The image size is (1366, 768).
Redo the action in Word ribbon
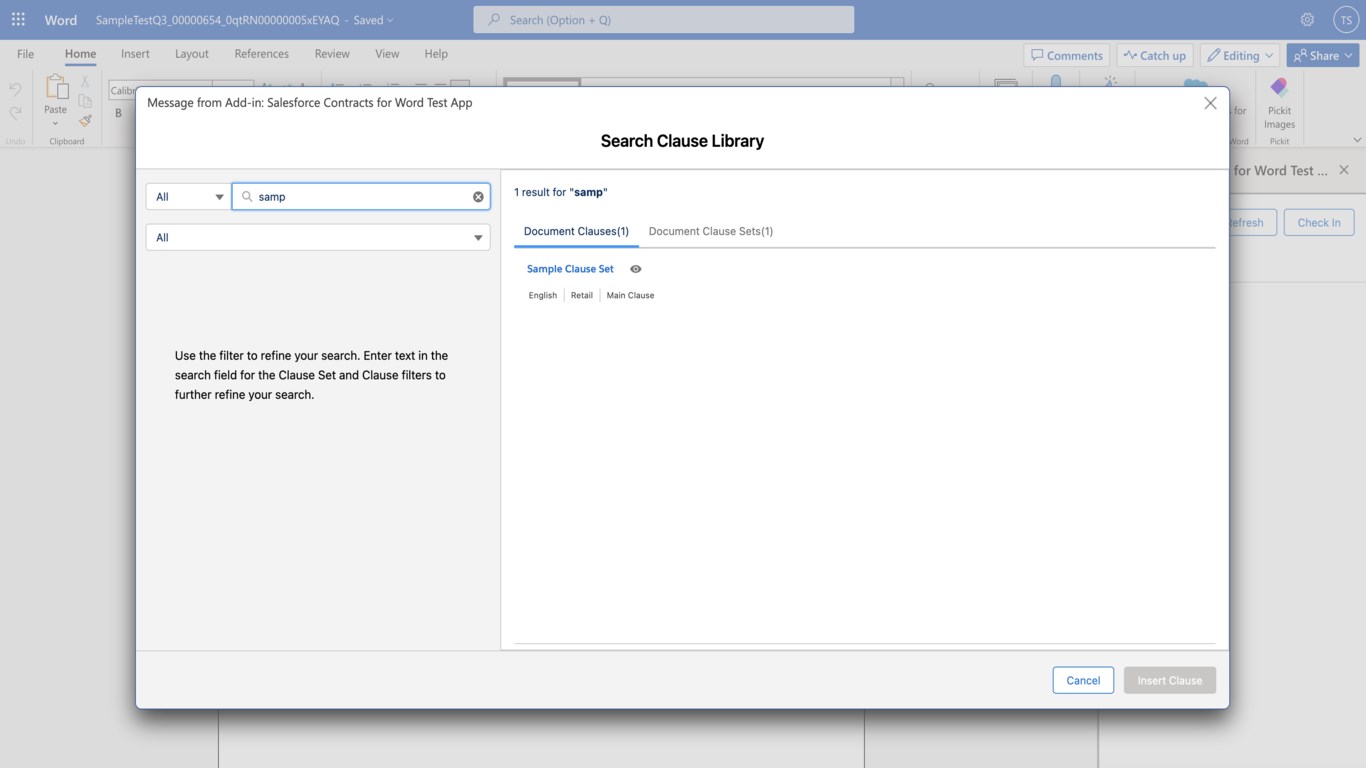point(15,114)
